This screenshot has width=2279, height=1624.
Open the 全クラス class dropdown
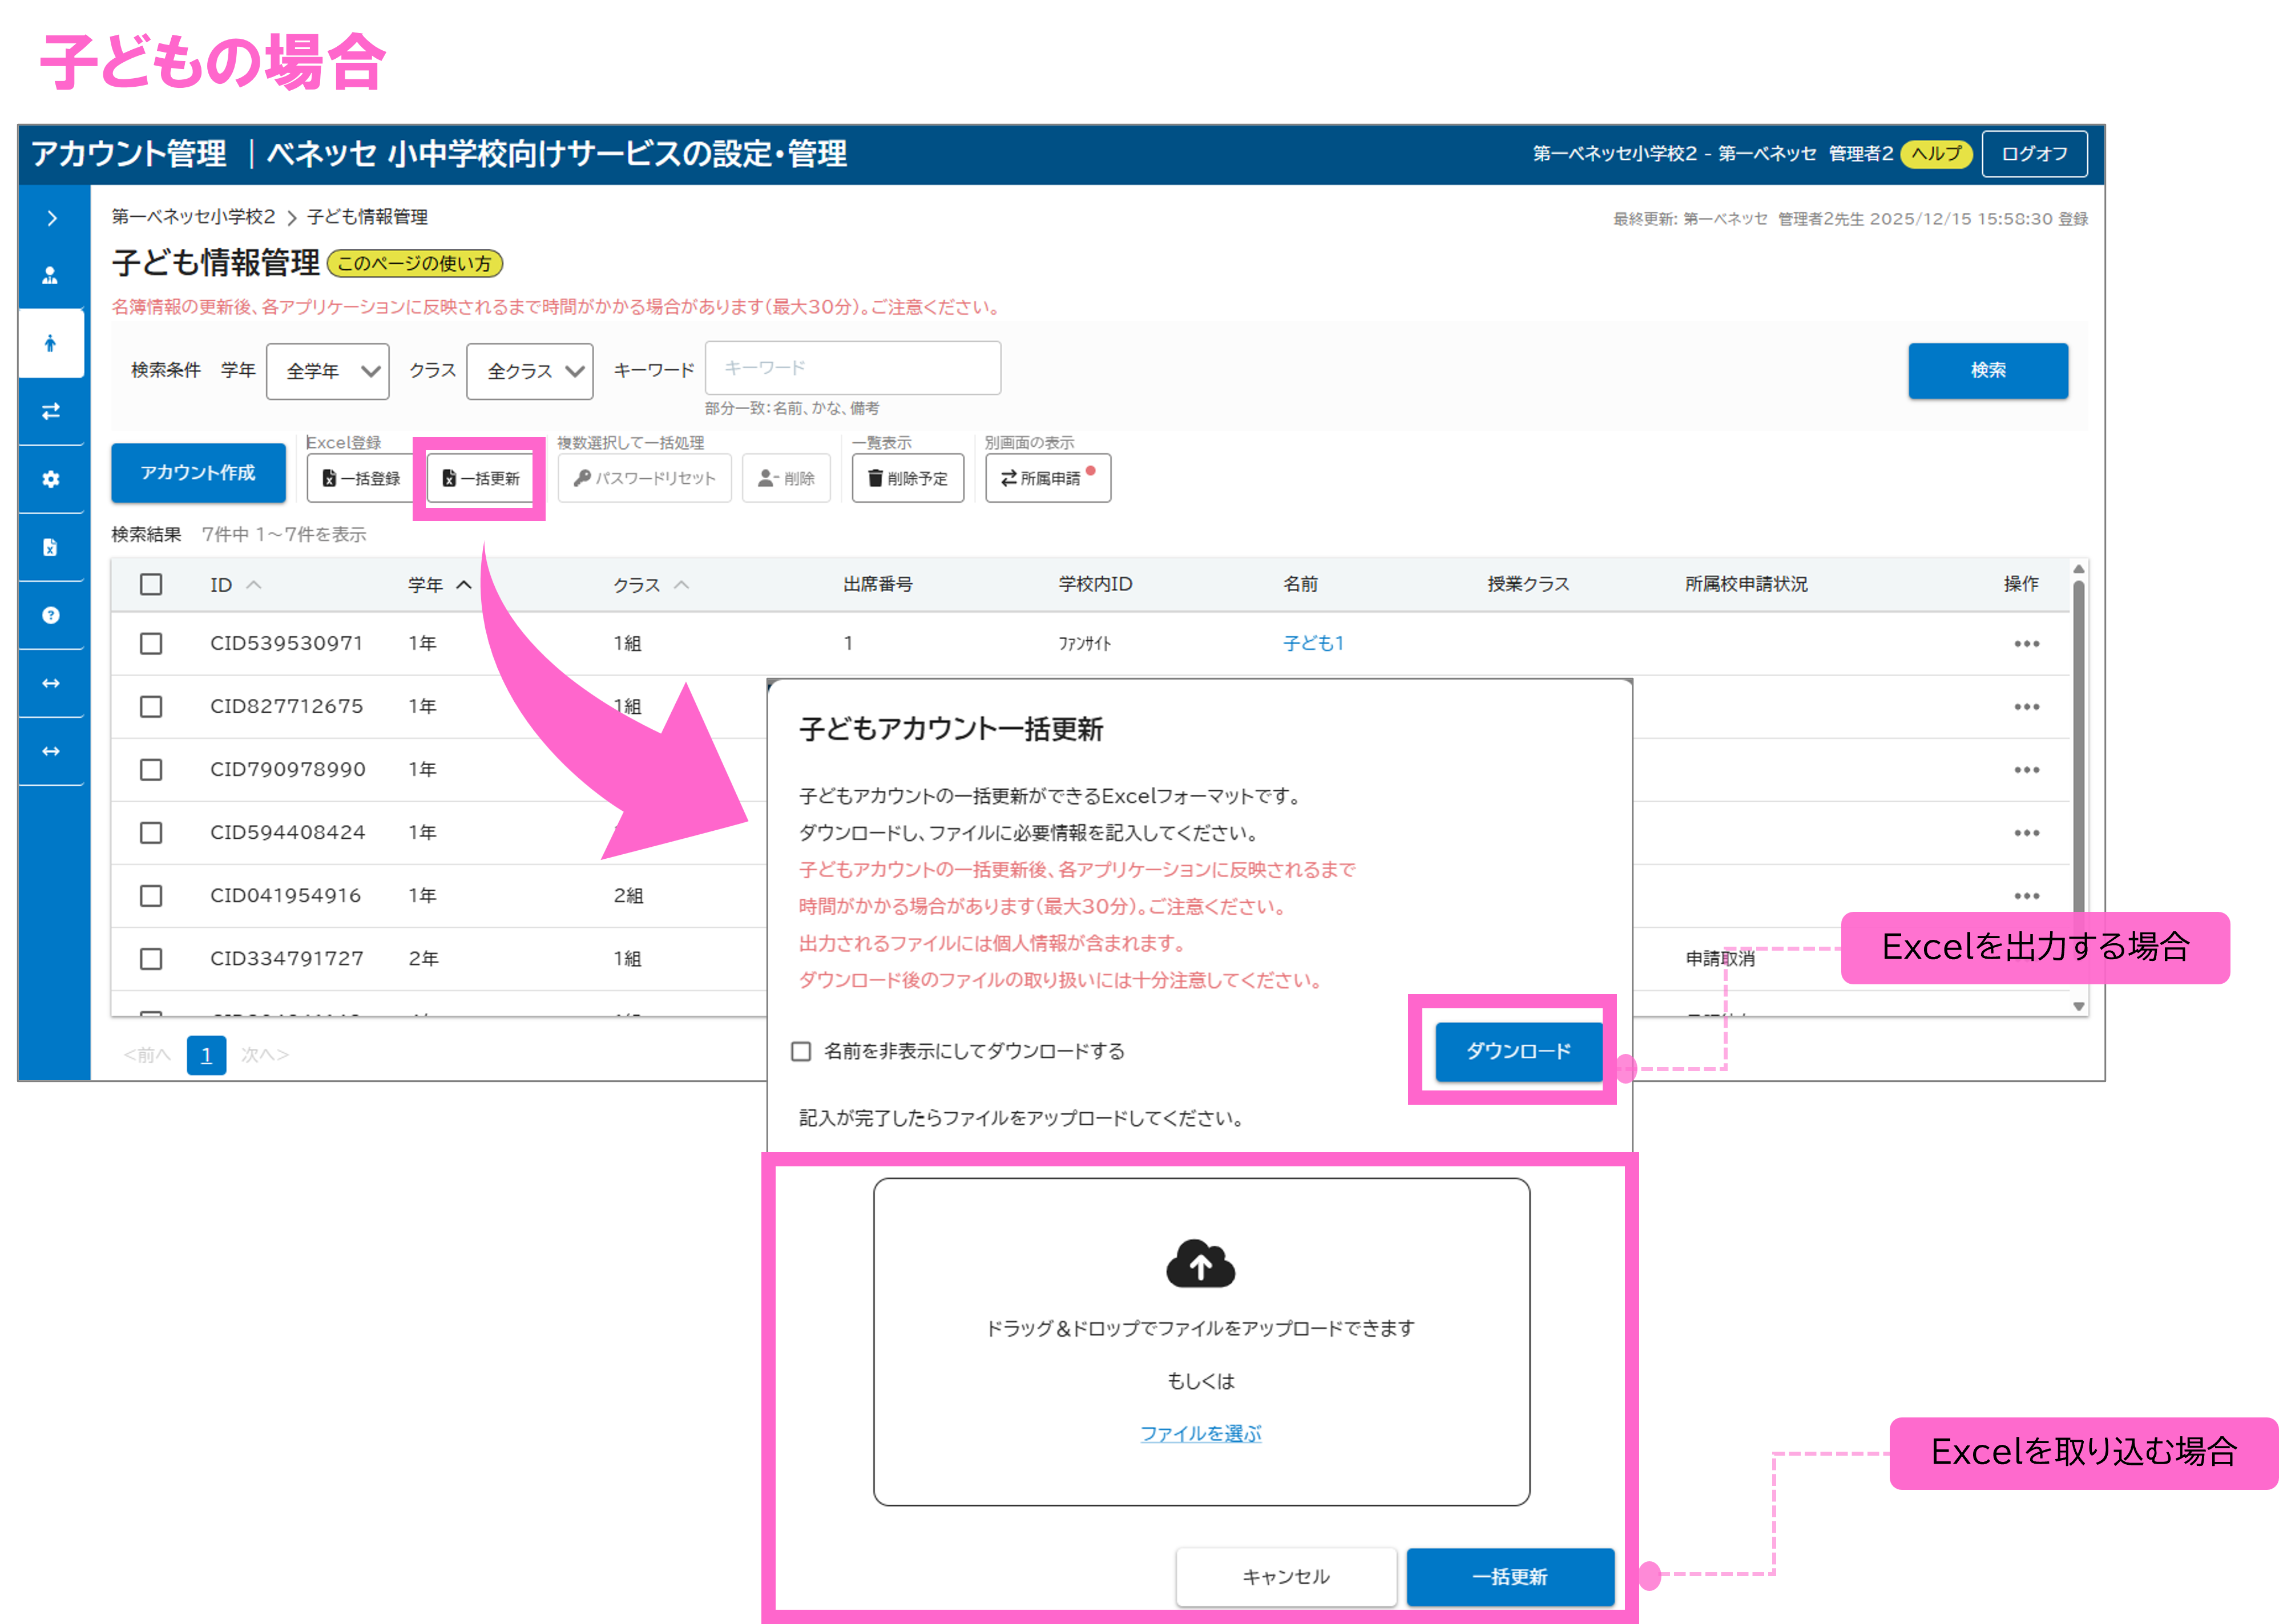(529, 371)
